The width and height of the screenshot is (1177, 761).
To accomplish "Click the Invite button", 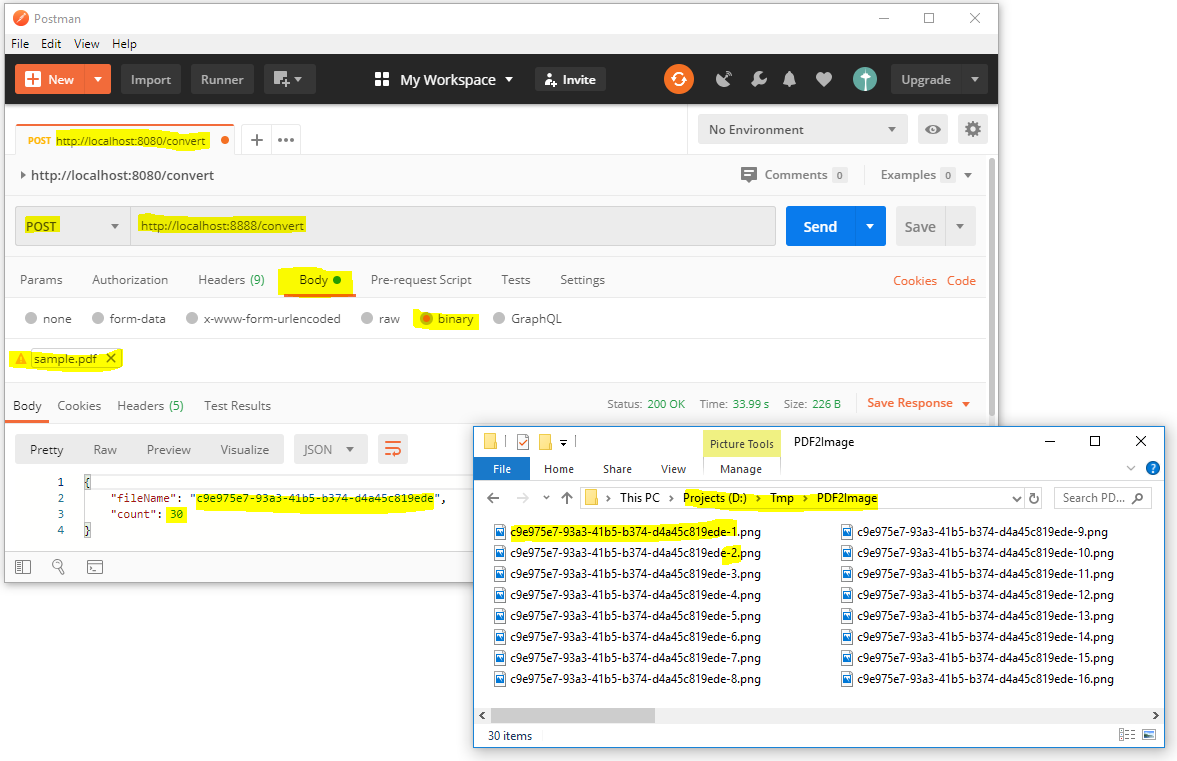I will point(570,79).
